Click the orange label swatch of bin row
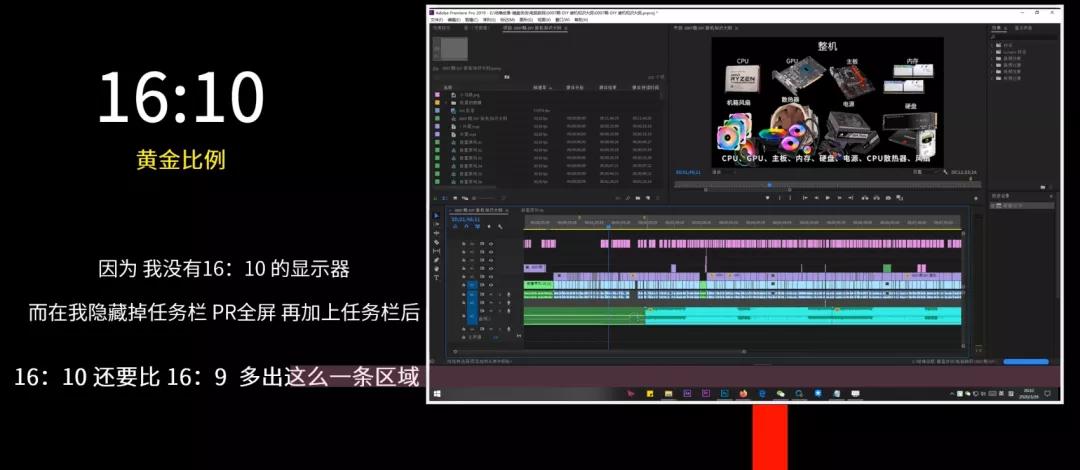This screenshot has height=470, width=1080. (437, 103)
